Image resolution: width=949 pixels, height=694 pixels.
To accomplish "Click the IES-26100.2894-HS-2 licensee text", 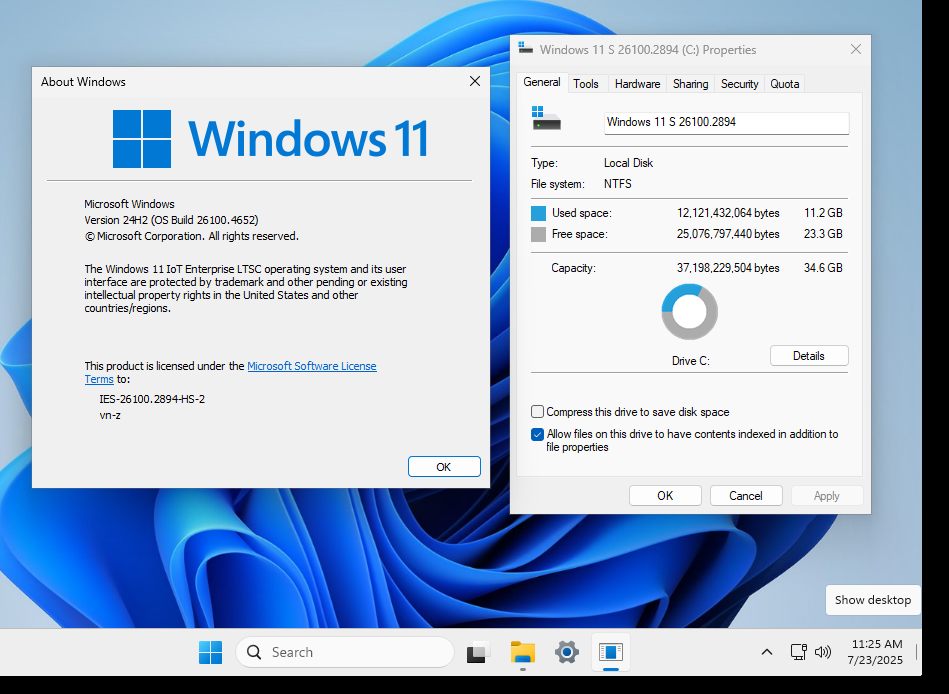I will [x=152, y=399].
